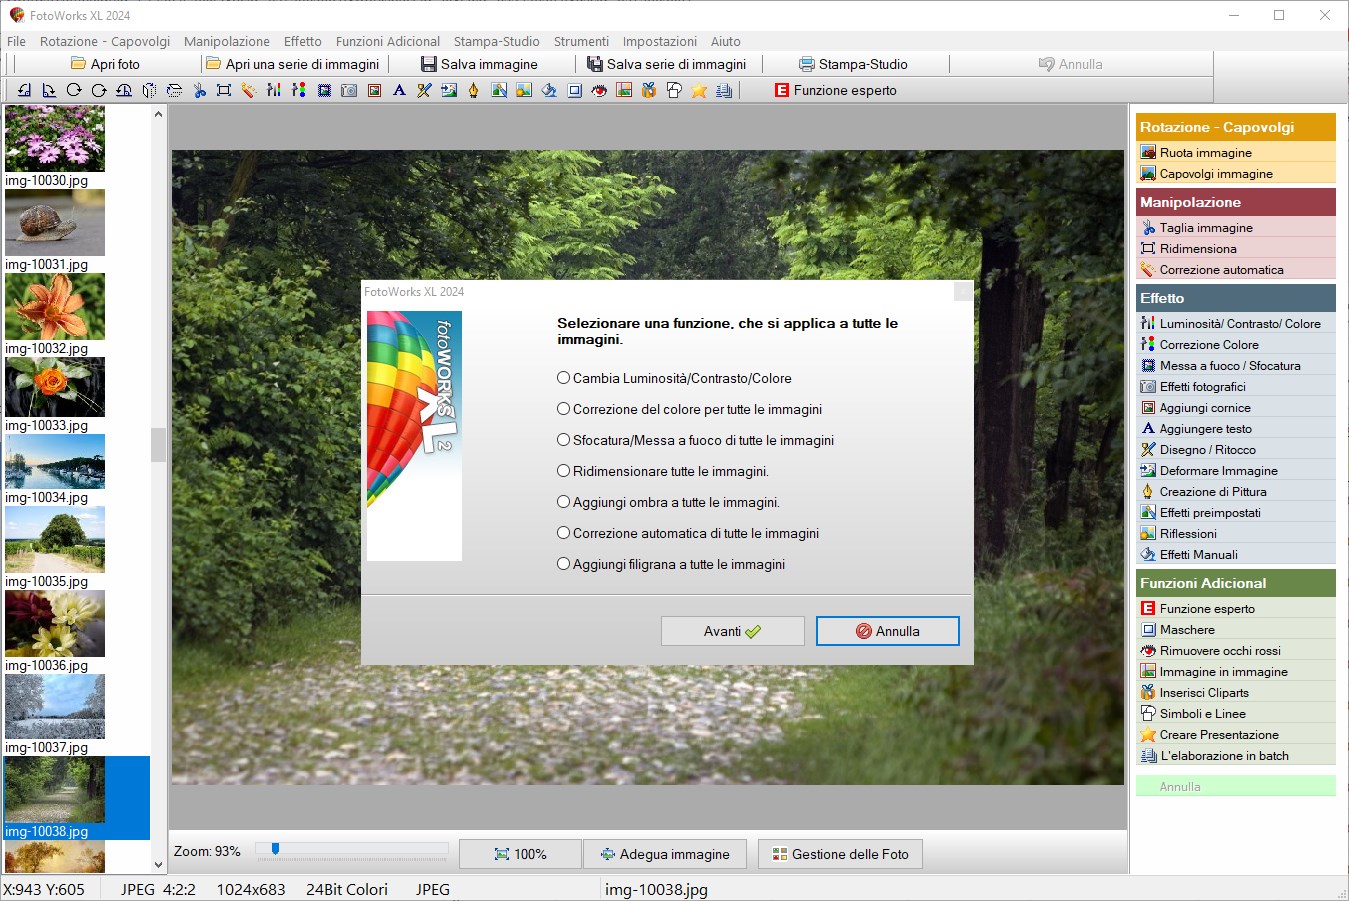1349x901 pixels.
Task: Click Annulla button in the dialog
Action: [x=887, y=631]
